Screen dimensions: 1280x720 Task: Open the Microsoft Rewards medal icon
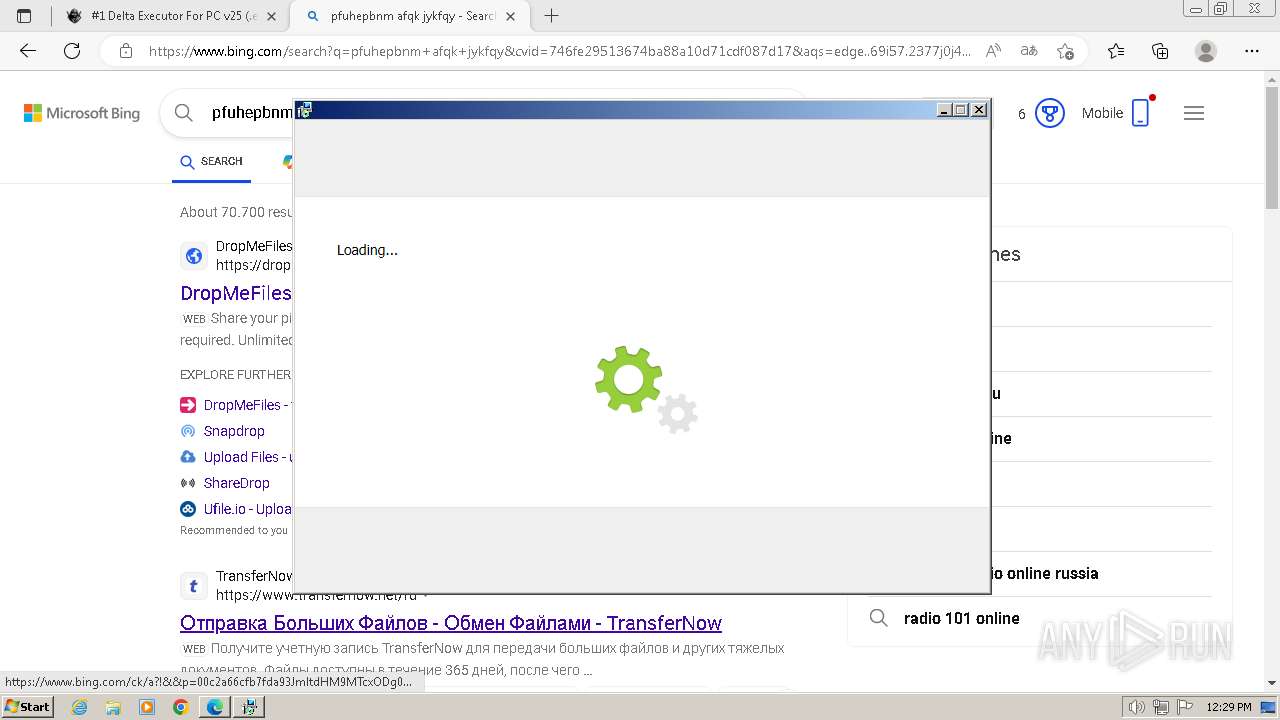[x=1049, y=113]
